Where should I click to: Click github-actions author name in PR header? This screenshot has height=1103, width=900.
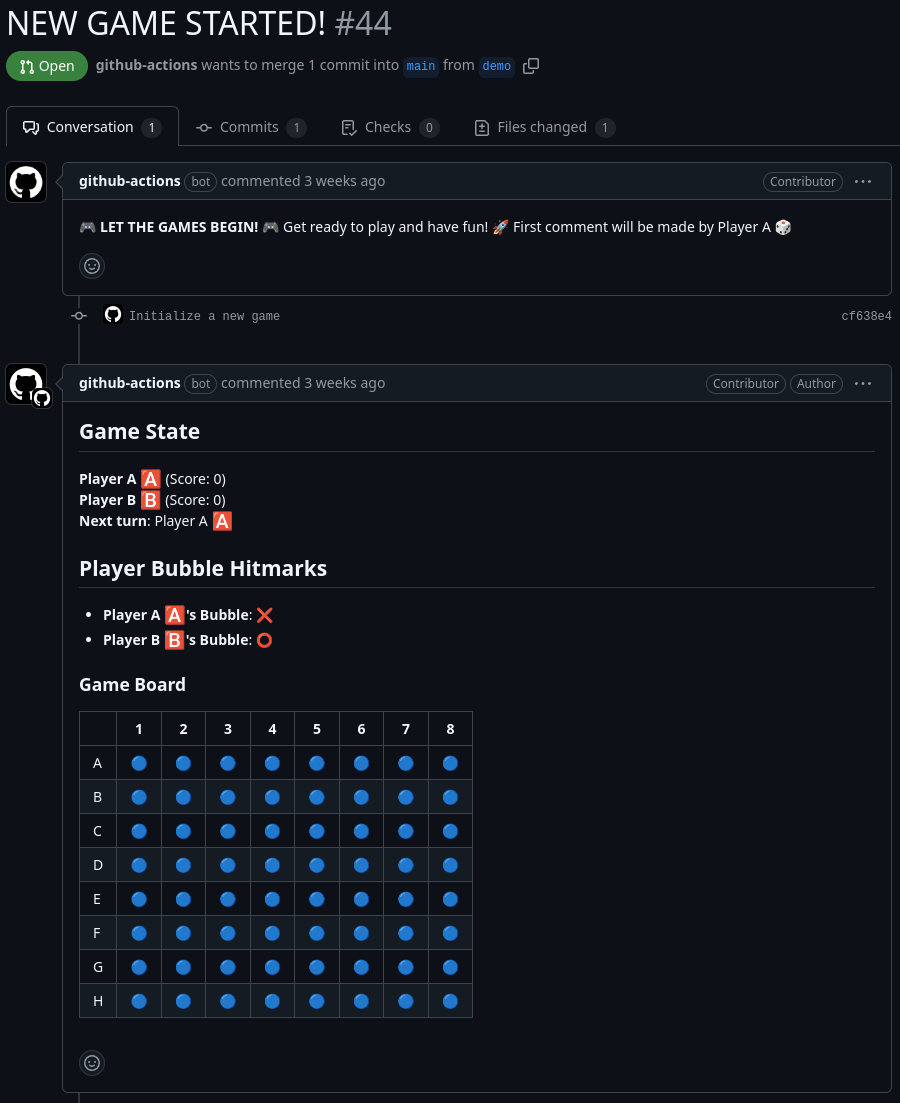[146, 65]
